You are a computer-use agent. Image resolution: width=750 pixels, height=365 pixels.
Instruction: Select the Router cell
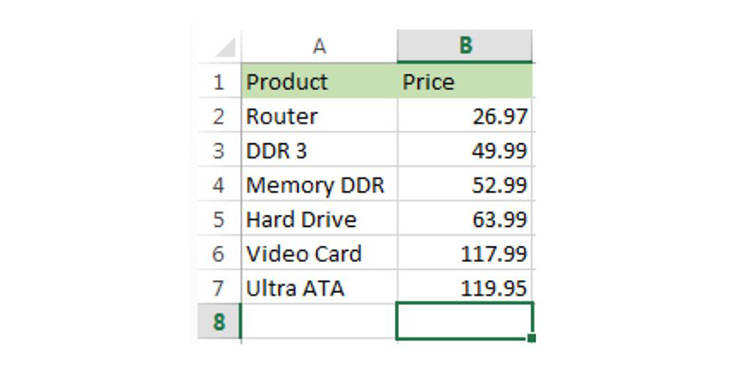[x=319, y=116]
